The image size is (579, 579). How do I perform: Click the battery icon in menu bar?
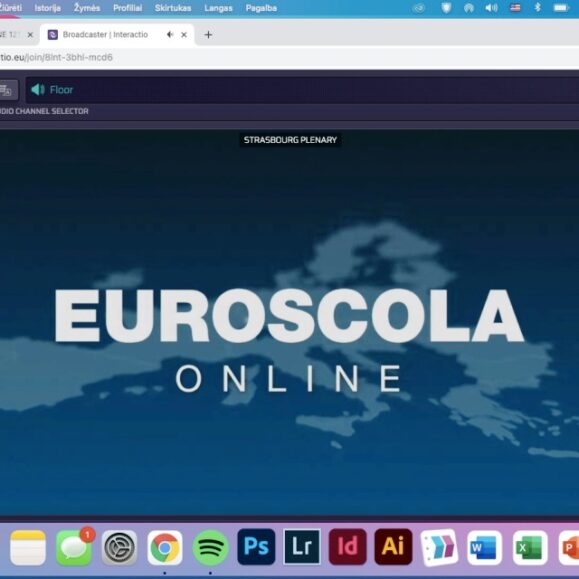[561, 8]
